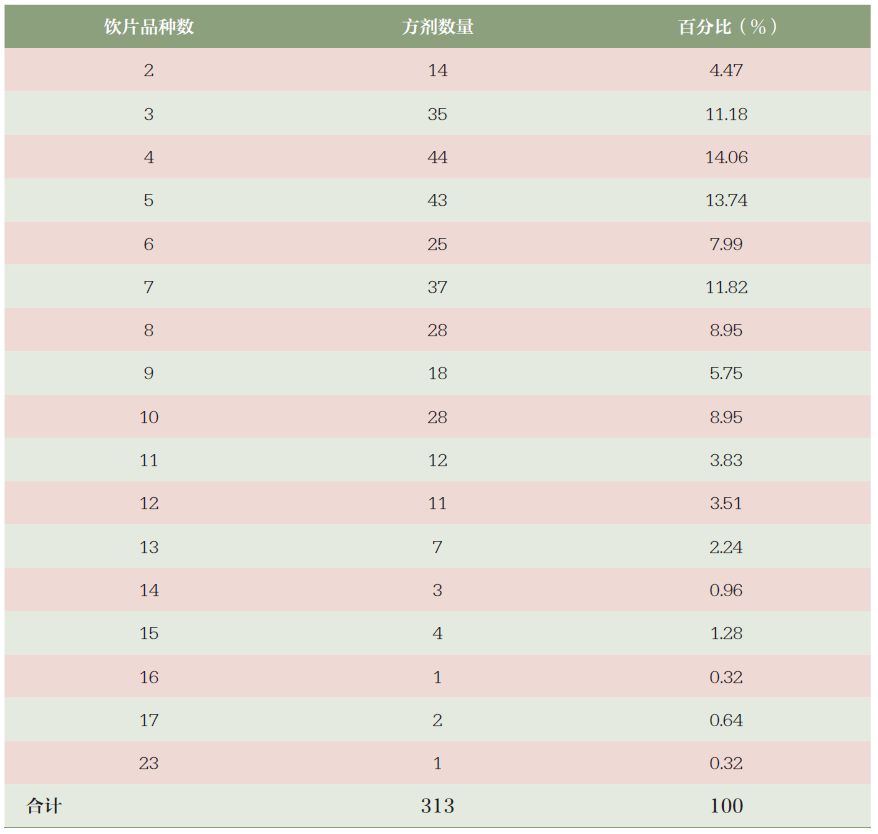
Task: Select variety number 13 cell
Action: pos(149,547)
